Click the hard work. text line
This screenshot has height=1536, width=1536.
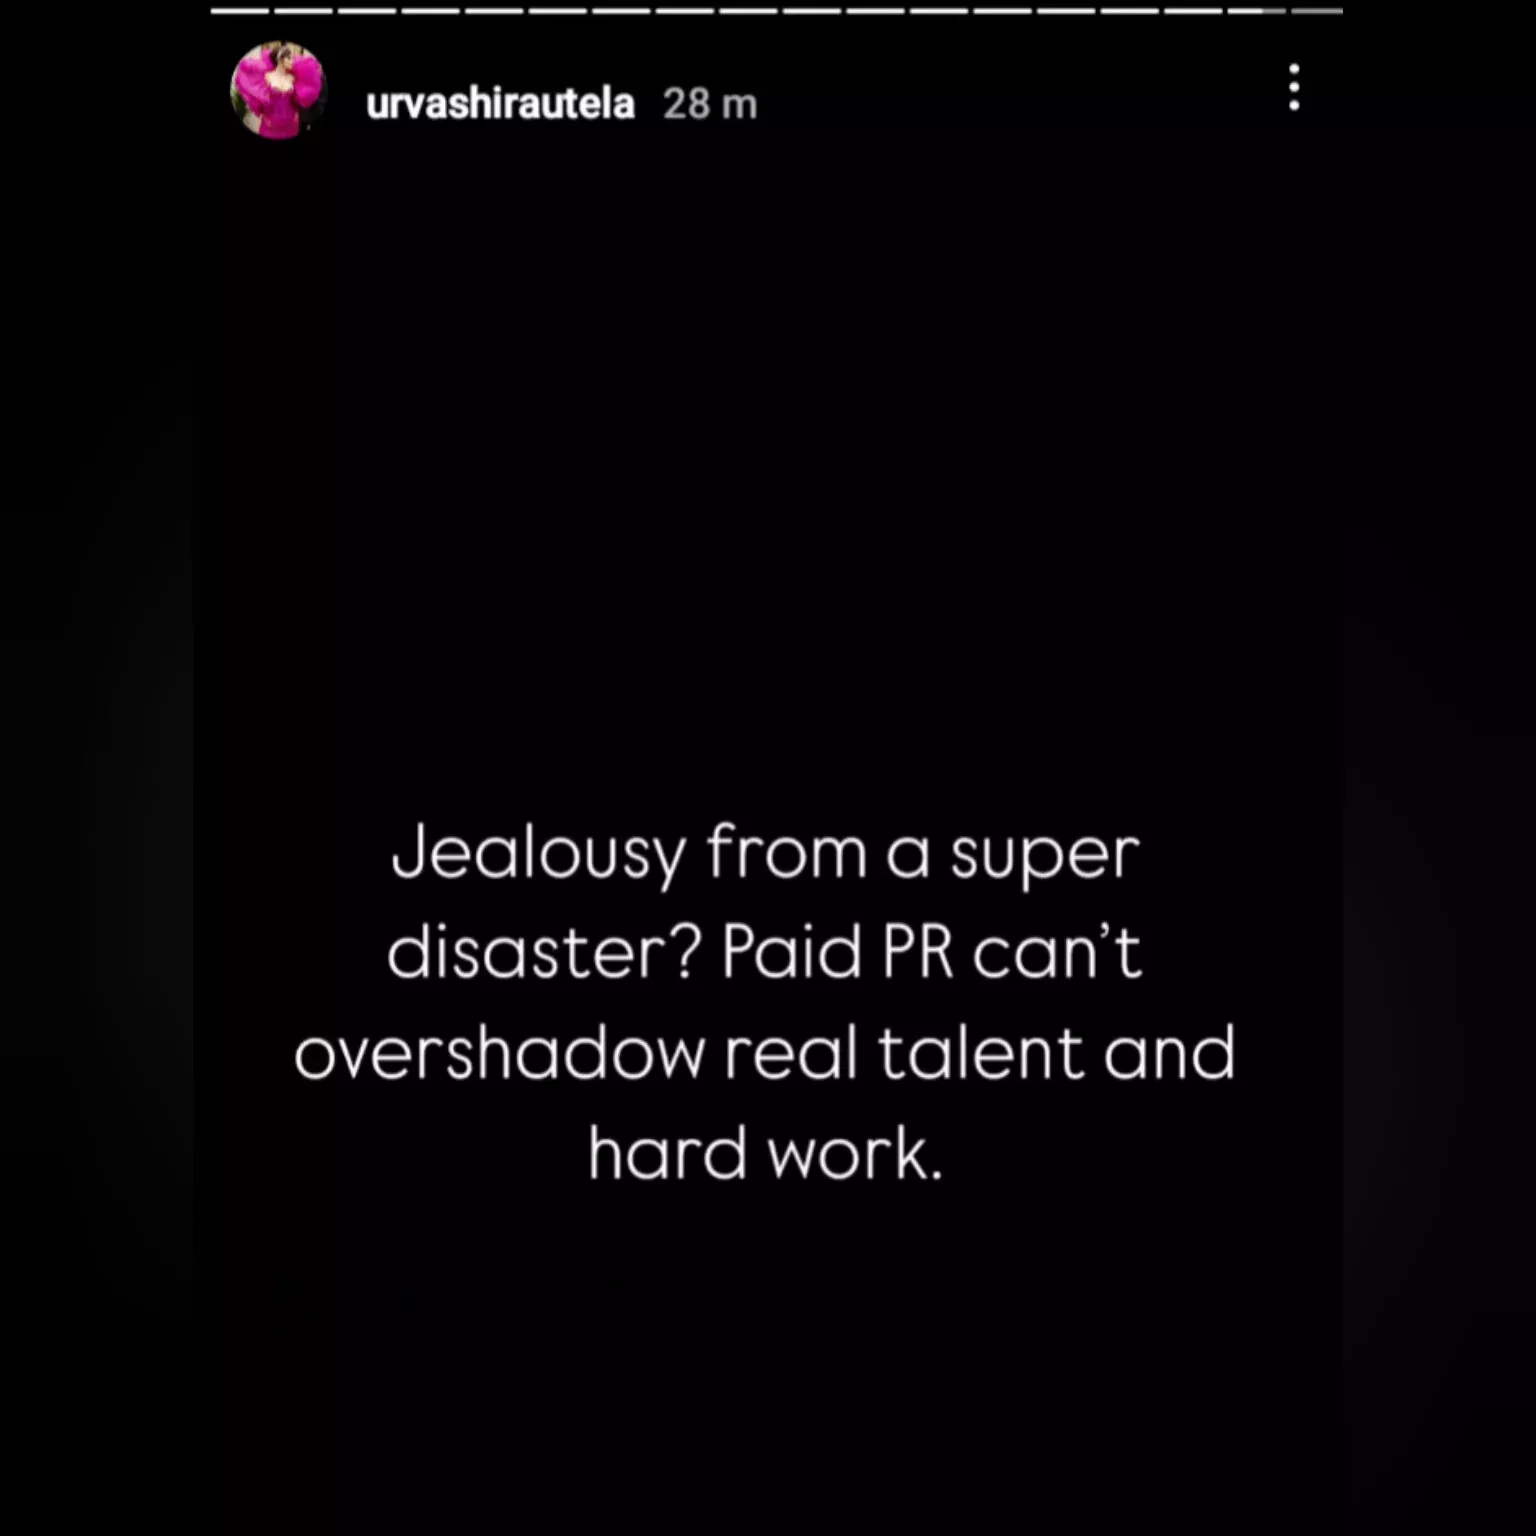(766, 1153)
